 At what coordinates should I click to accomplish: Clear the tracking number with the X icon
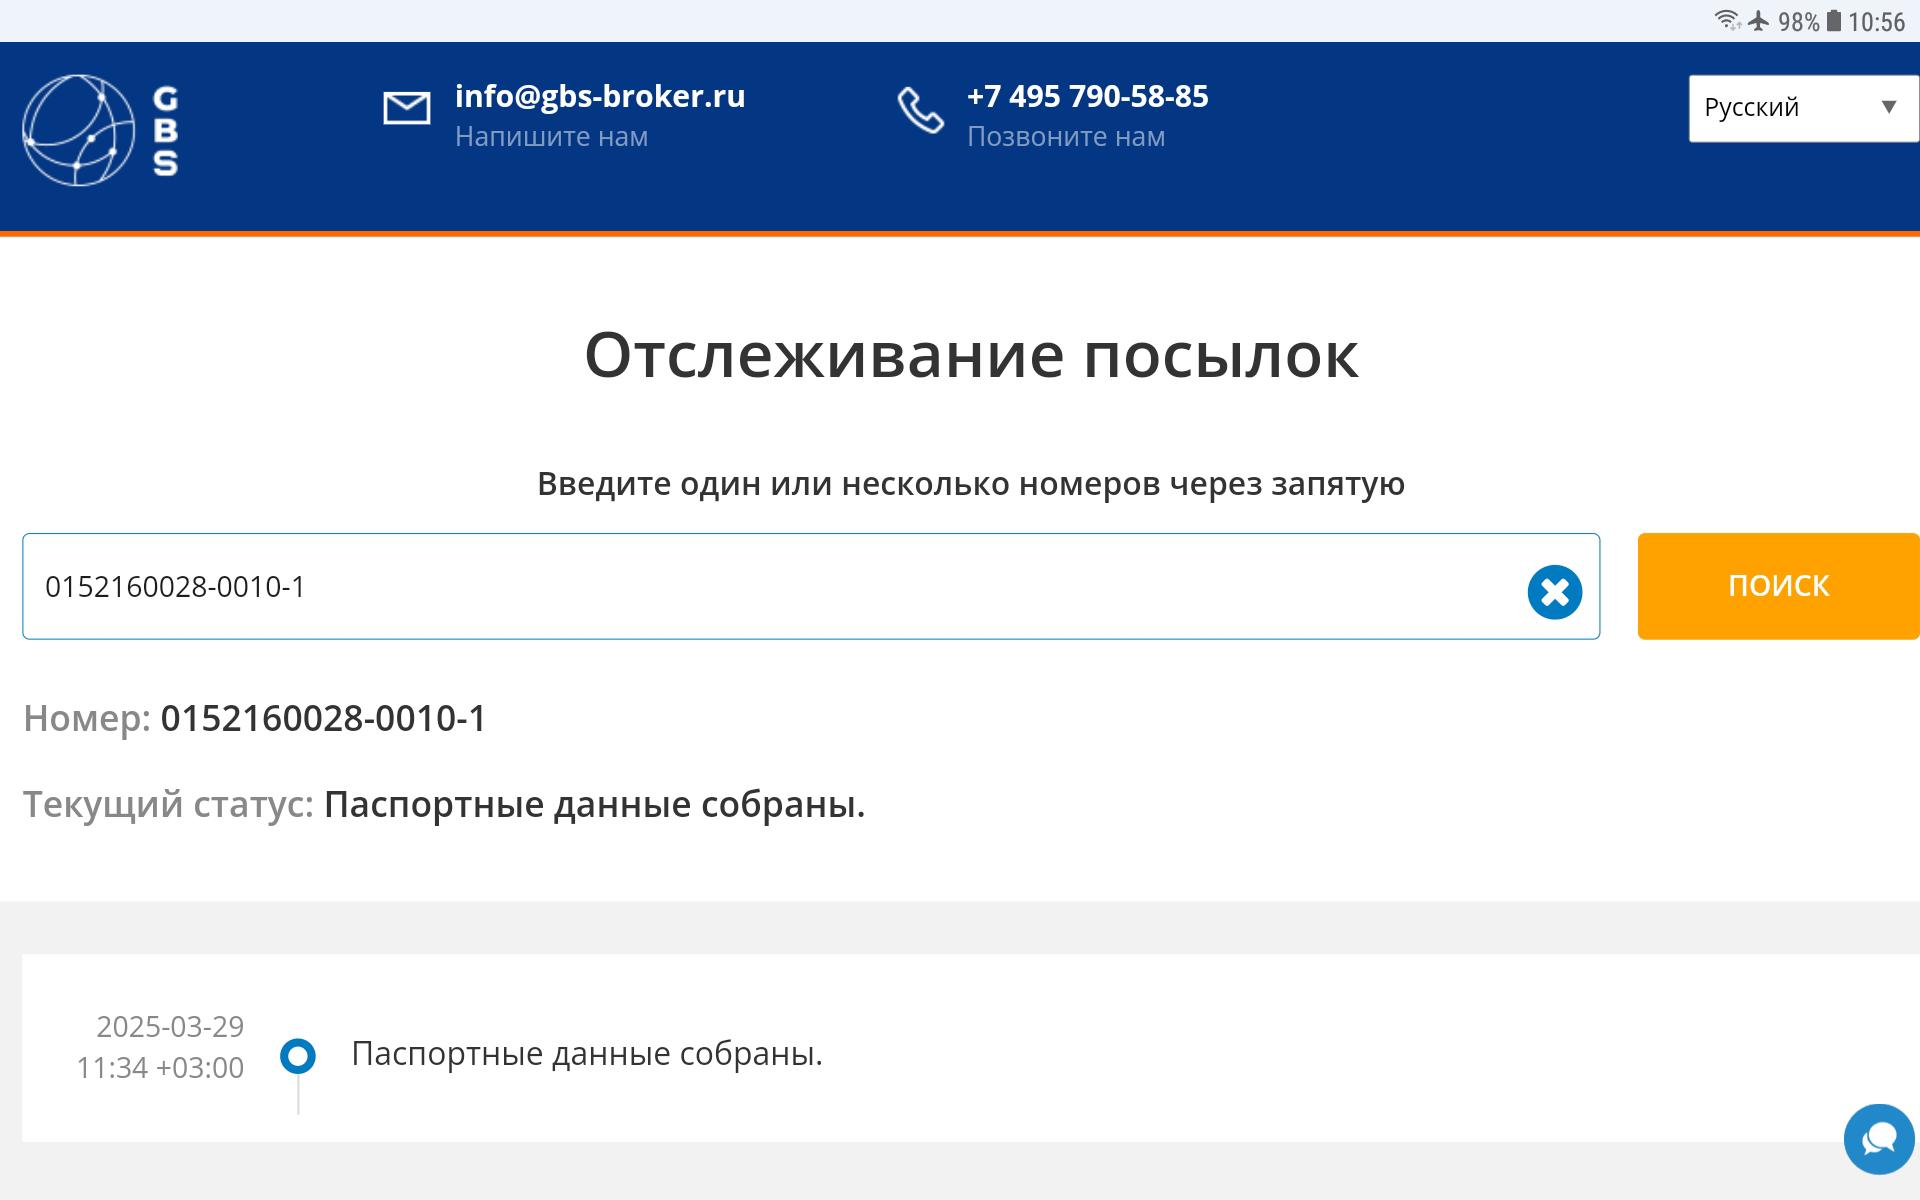tap(1554, 592)
